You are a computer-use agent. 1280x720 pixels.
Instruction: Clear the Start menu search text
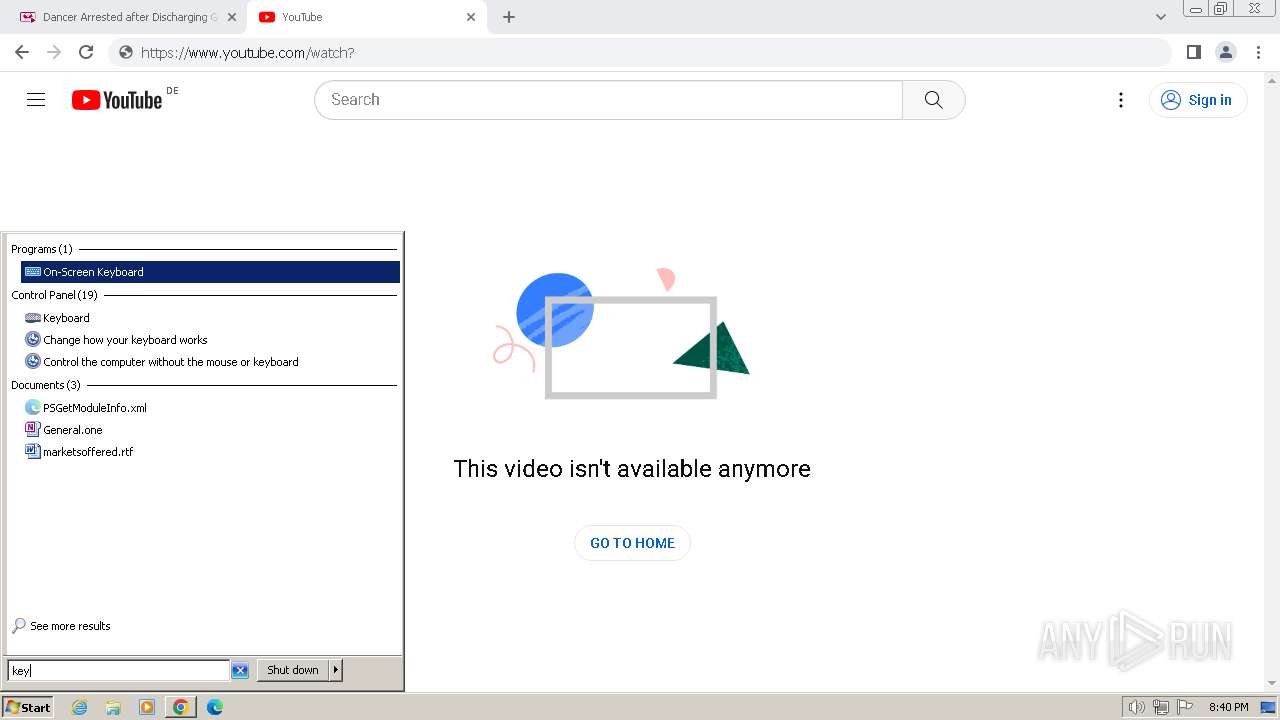pyautogui.click(x=240, y=670)
